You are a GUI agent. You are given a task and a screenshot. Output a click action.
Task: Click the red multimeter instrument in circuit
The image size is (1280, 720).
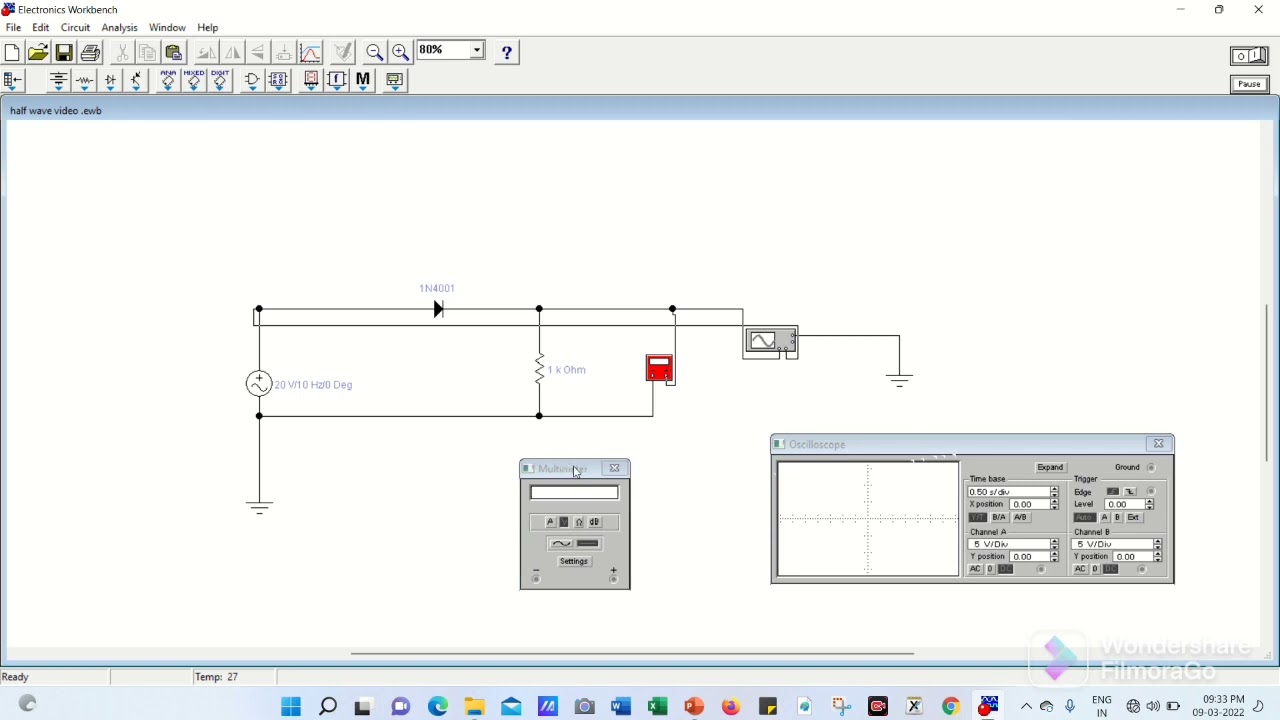coord(660,369)
